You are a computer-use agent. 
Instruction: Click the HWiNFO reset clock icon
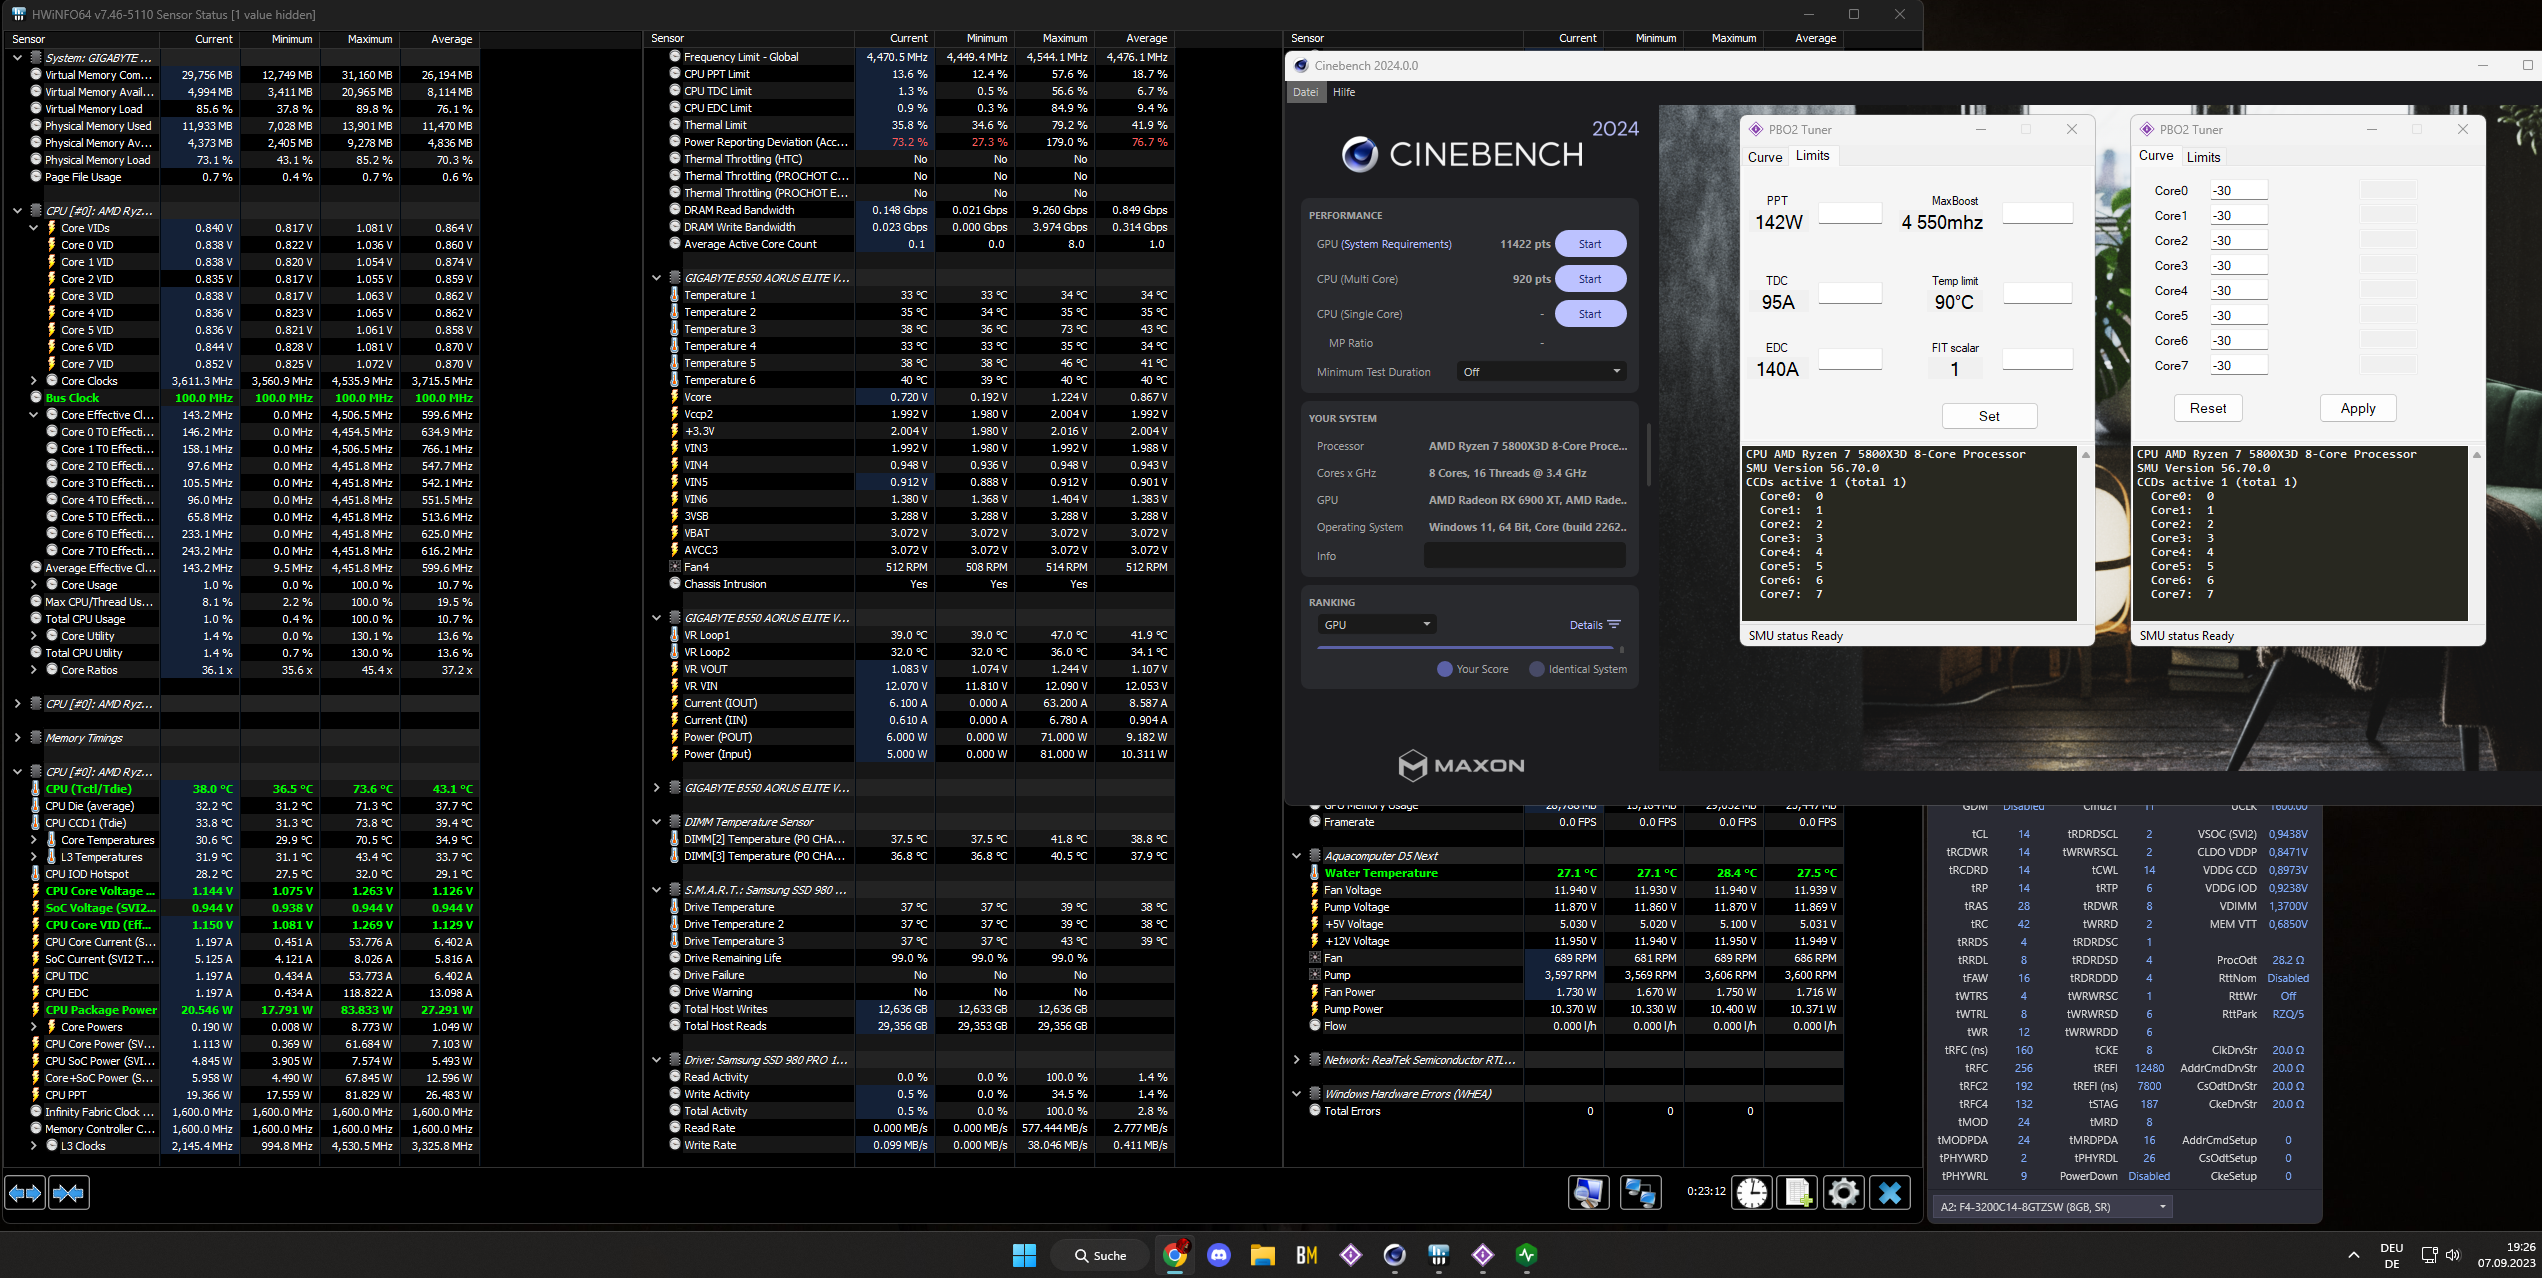1752,1192
